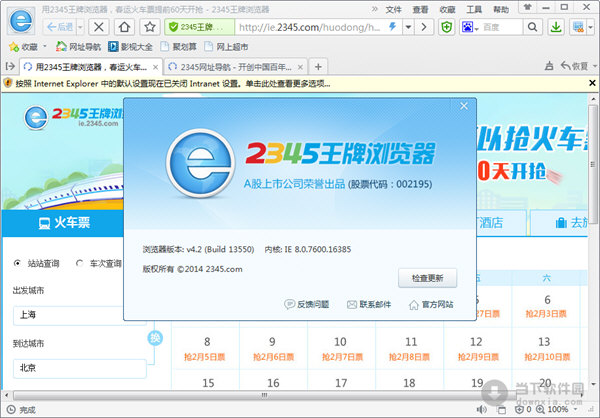600x418 pixels.
Task: Toggle the status bar speaker mute icon
Action: (482, 410)
